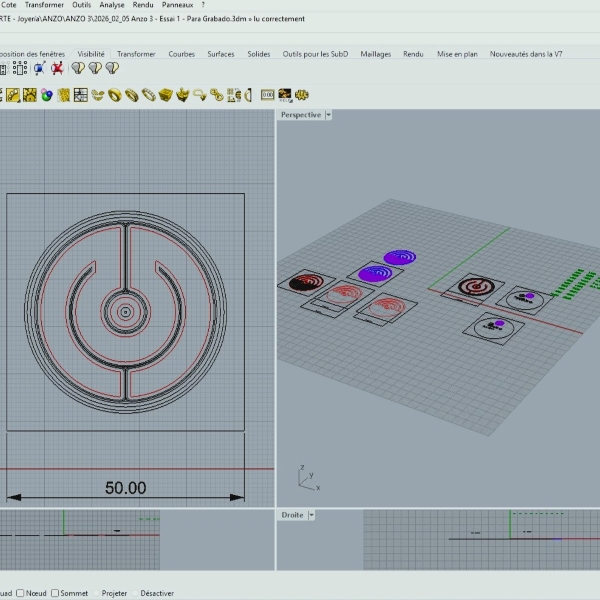Click the Désactiver snap option
Screen dimensions: 600x600
point(156,593)
